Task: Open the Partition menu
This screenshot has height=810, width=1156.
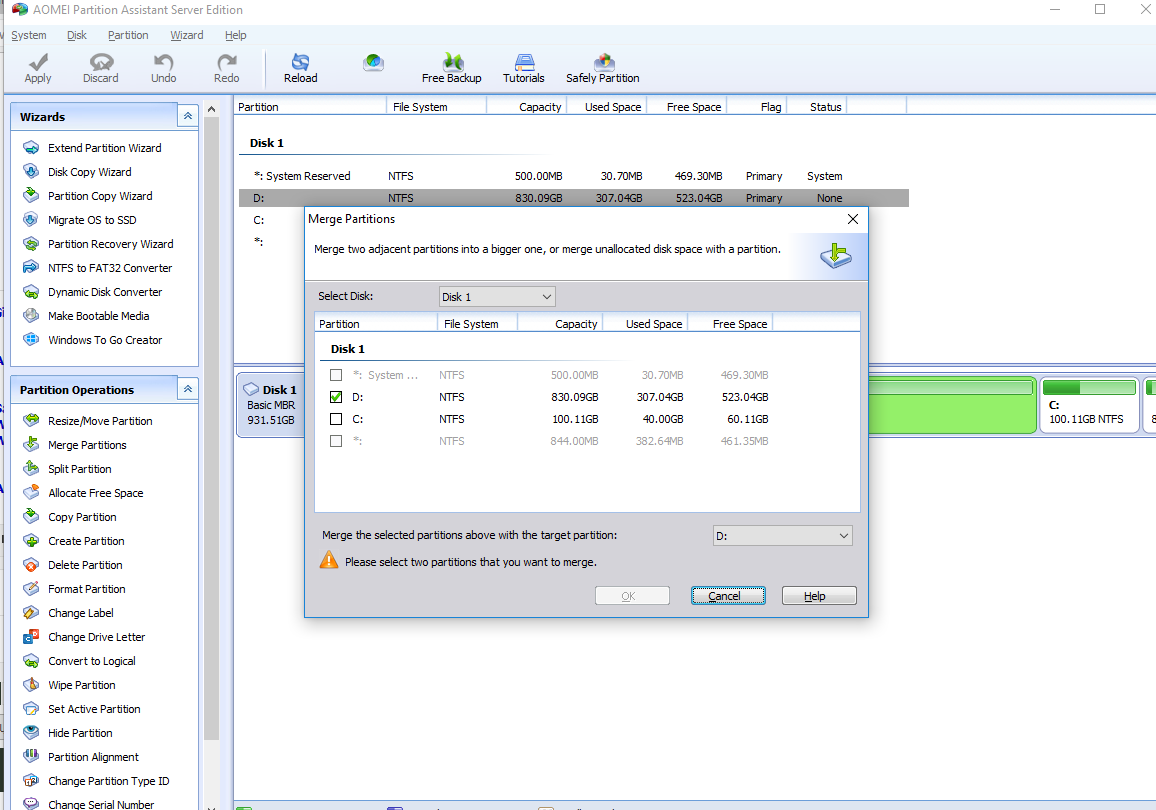Action: 128,35
